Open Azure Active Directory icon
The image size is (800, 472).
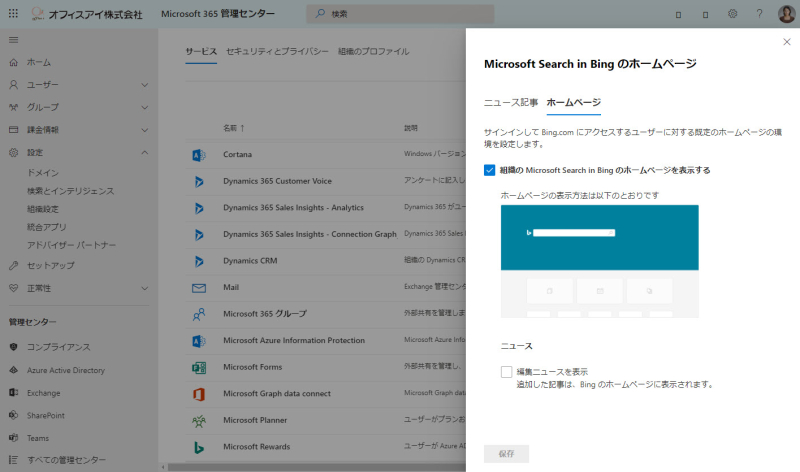point(13,370)
